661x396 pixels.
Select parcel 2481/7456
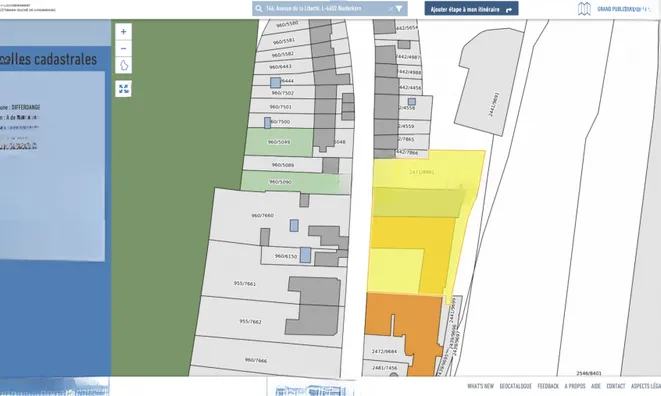tap(384, 368)
